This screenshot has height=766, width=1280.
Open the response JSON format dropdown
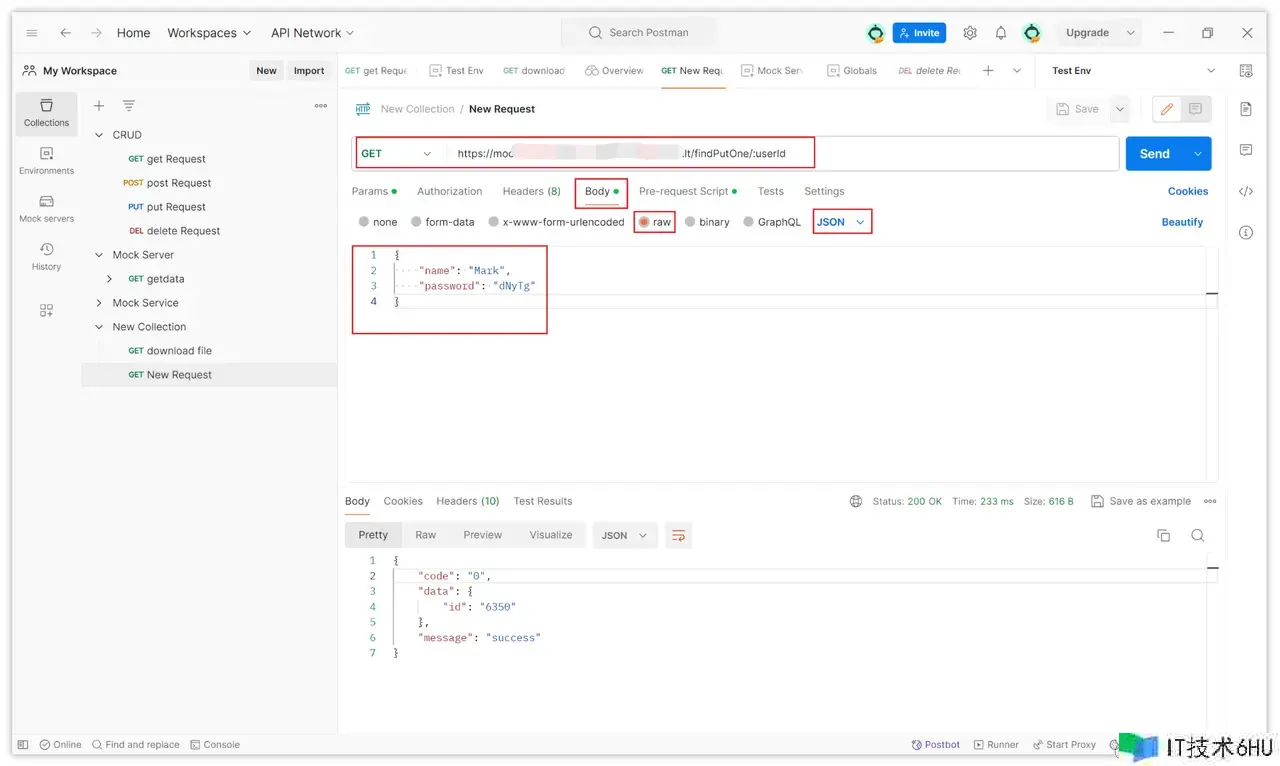(x=625, y=536)
